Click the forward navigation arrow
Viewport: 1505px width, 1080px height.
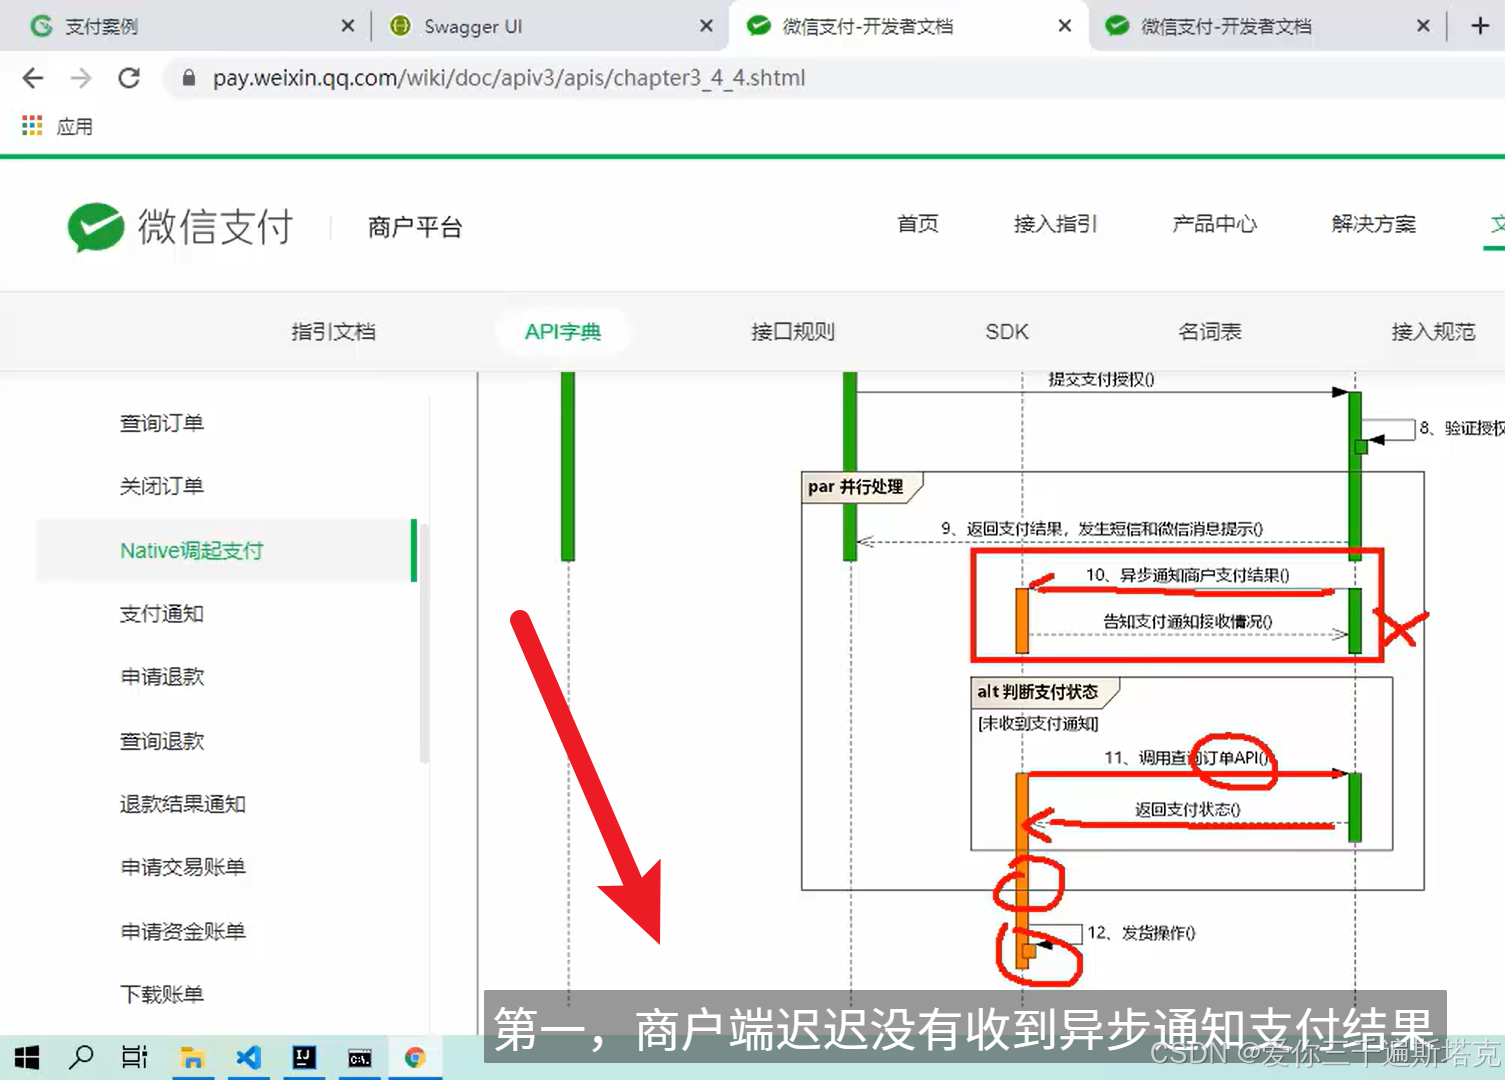pyautogui.click(x=80, y=77)
